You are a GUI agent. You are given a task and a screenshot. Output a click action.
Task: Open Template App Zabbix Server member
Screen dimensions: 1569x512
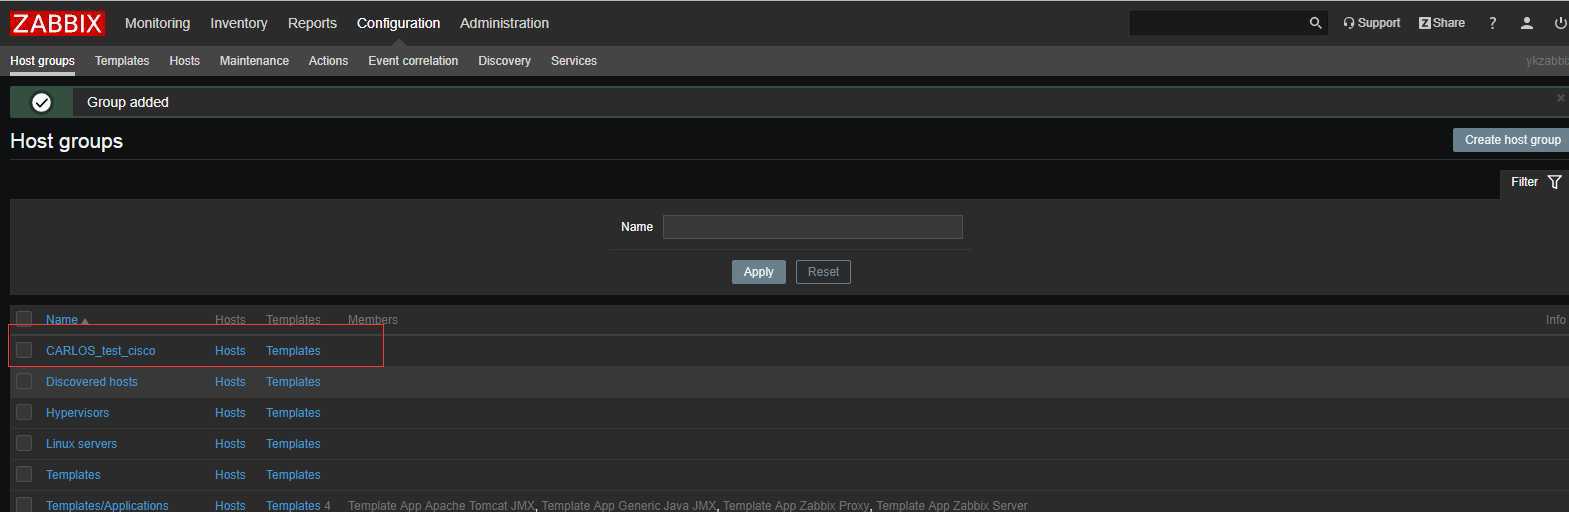tap(952, 505)
